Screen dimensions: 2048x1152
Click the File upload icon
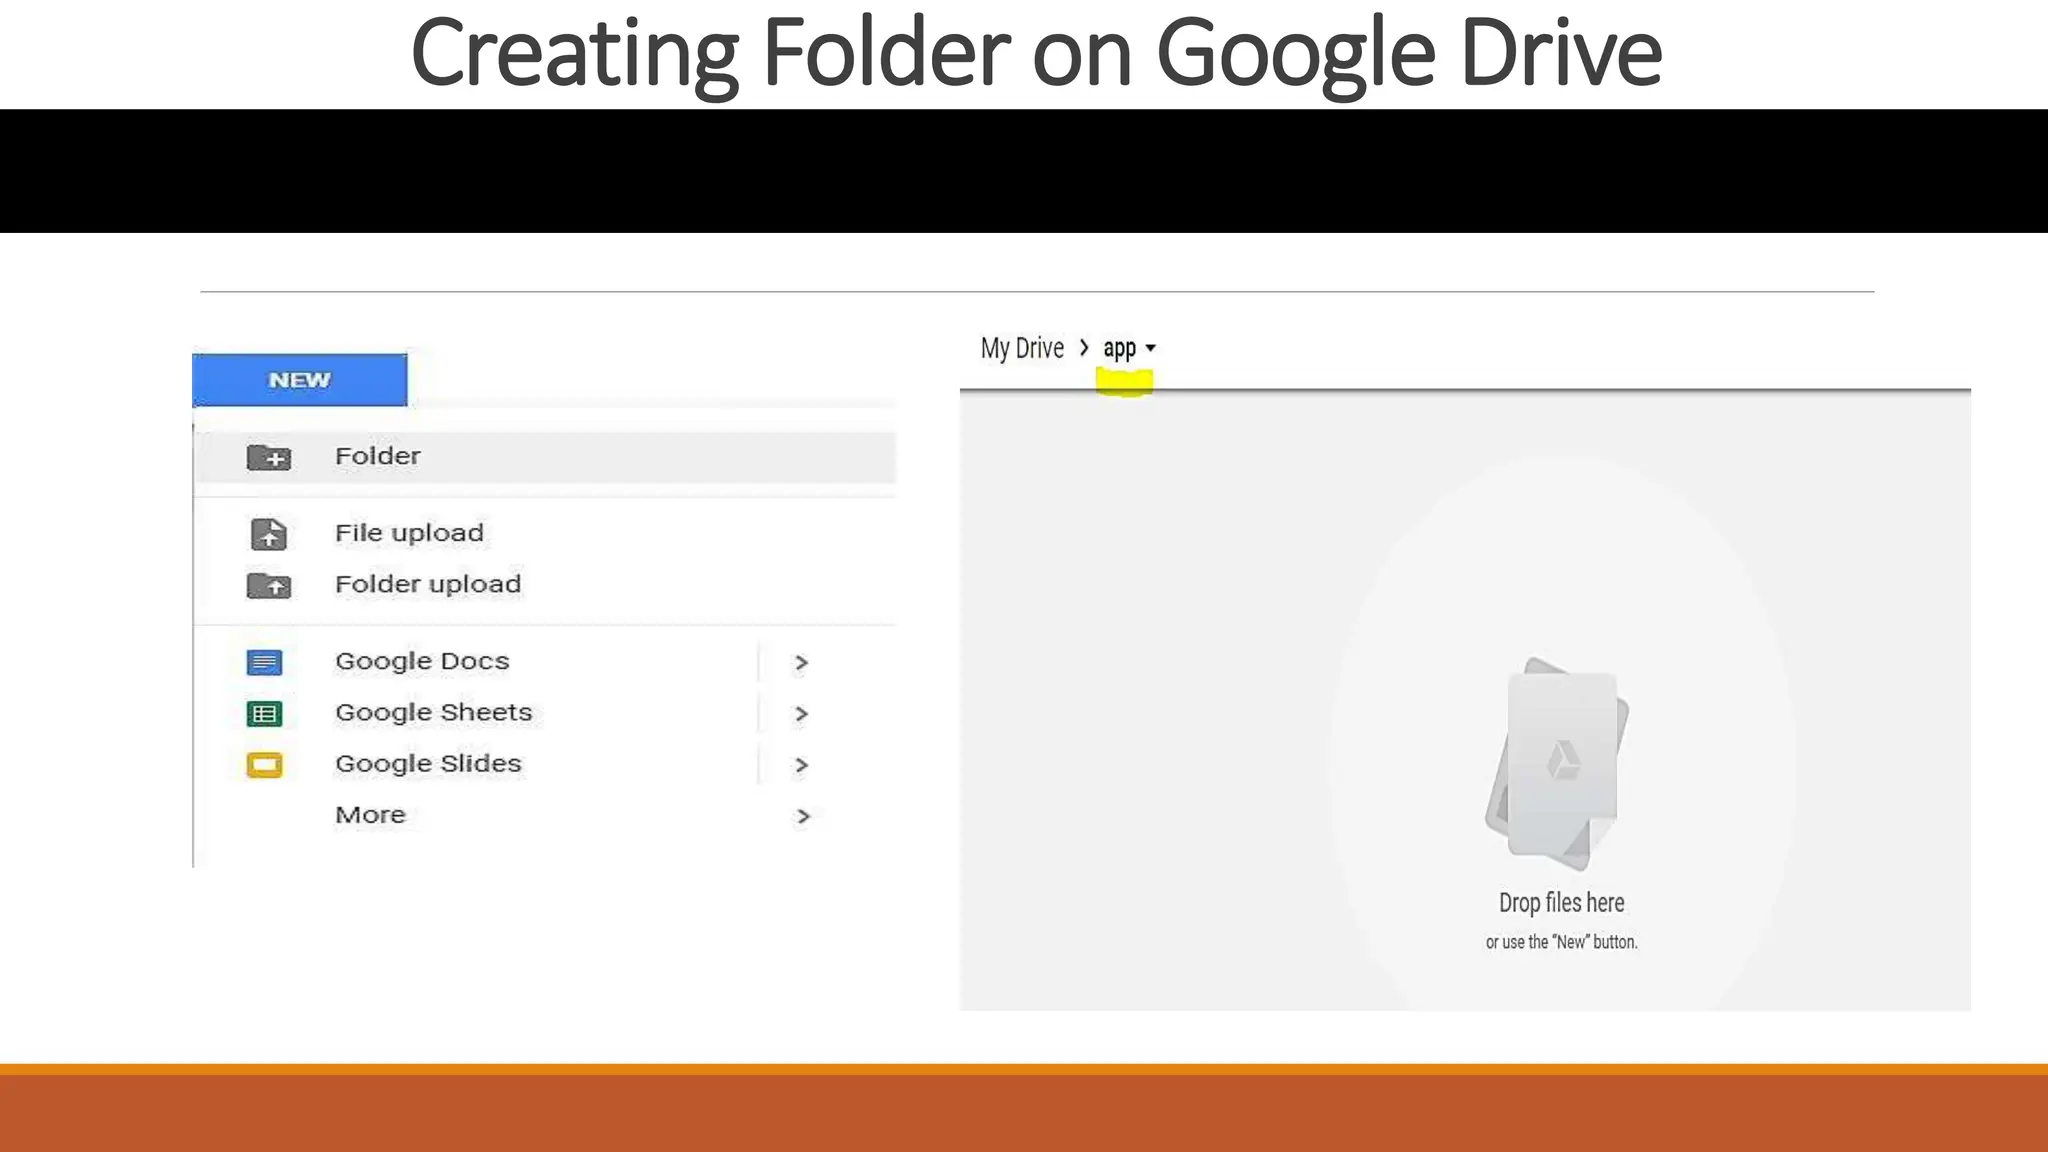[x=268, y=534]
